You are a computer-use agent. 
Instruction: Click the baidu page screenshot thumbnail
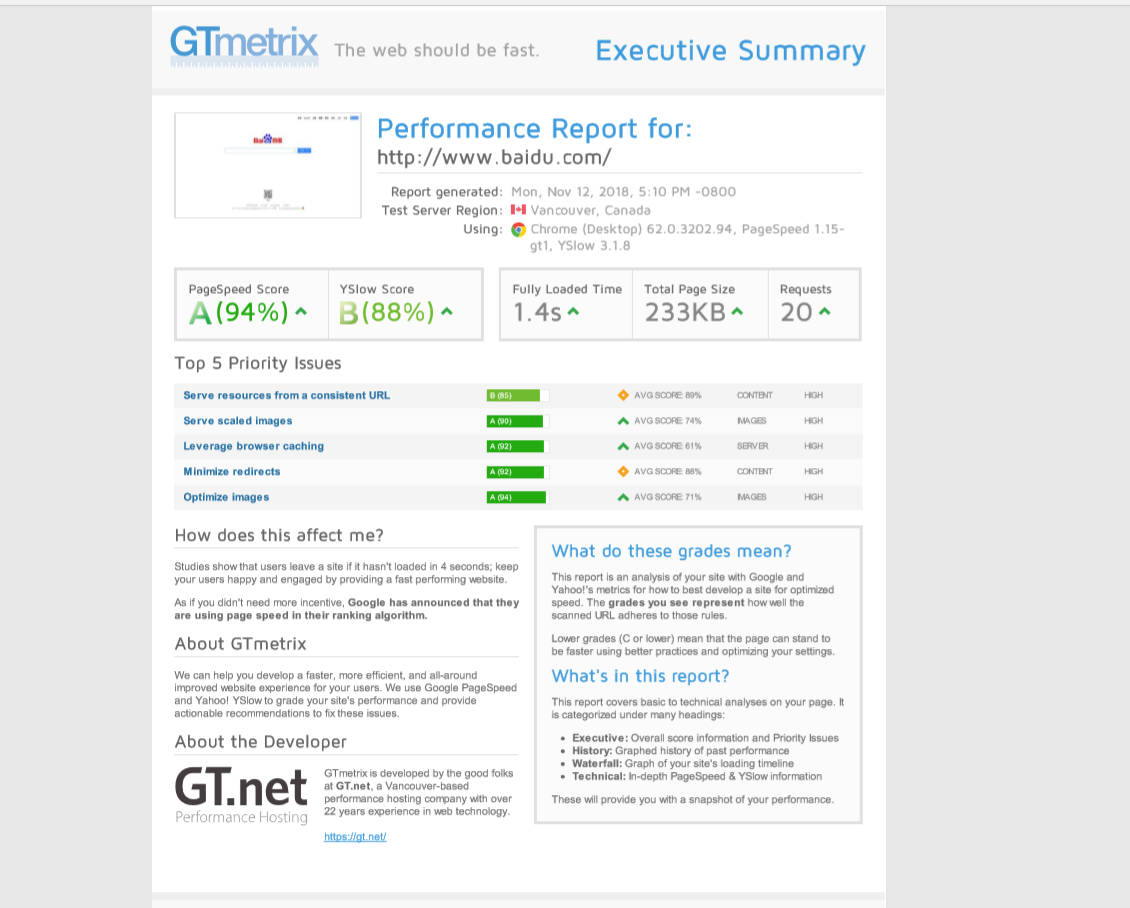268,165
